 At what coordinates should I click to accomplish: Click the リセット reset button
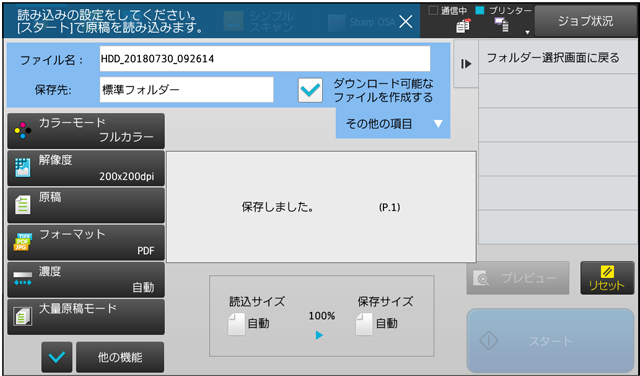(607, 278)
